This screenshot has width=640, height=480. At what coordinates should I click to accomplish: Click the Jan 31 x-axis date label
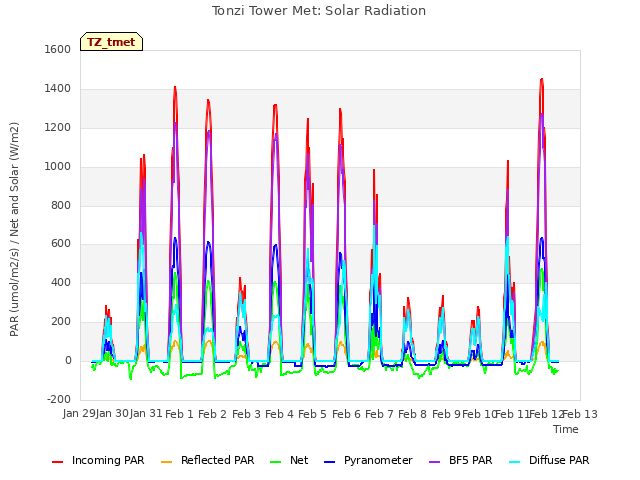click(146, 414)
